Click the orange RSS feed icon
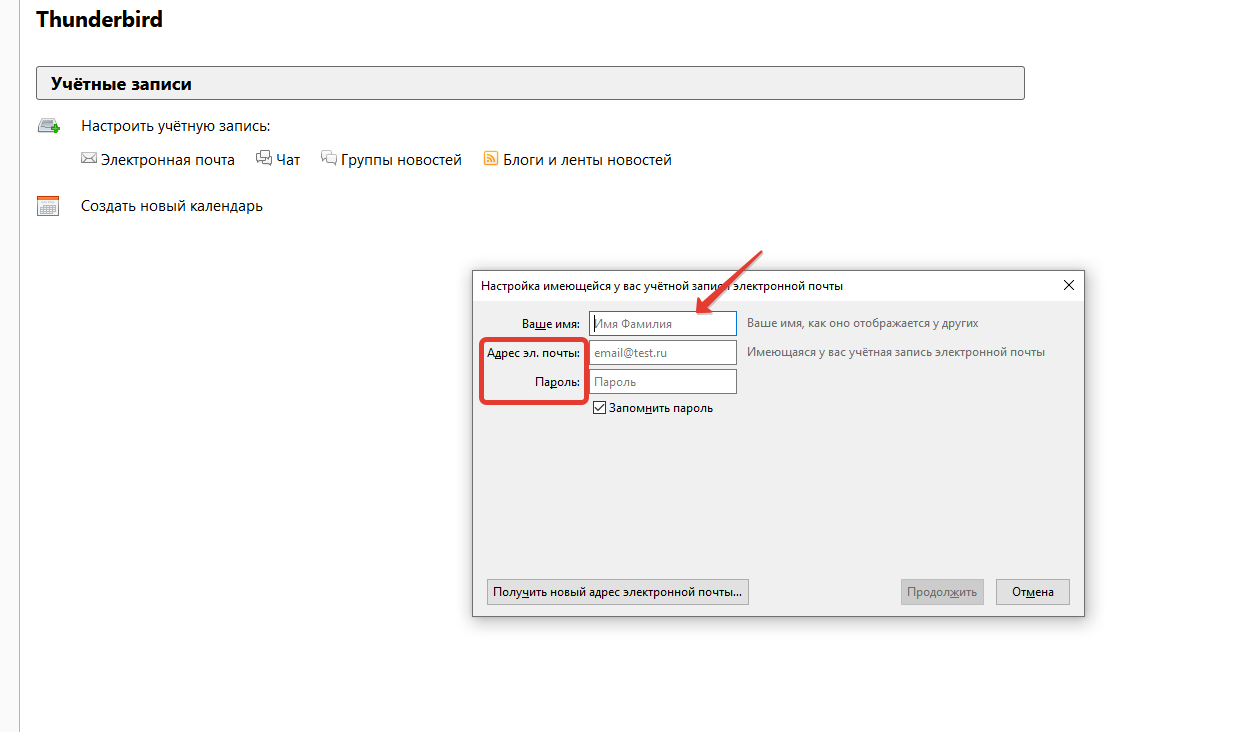 pyautogui.click(x=491, y=159)
